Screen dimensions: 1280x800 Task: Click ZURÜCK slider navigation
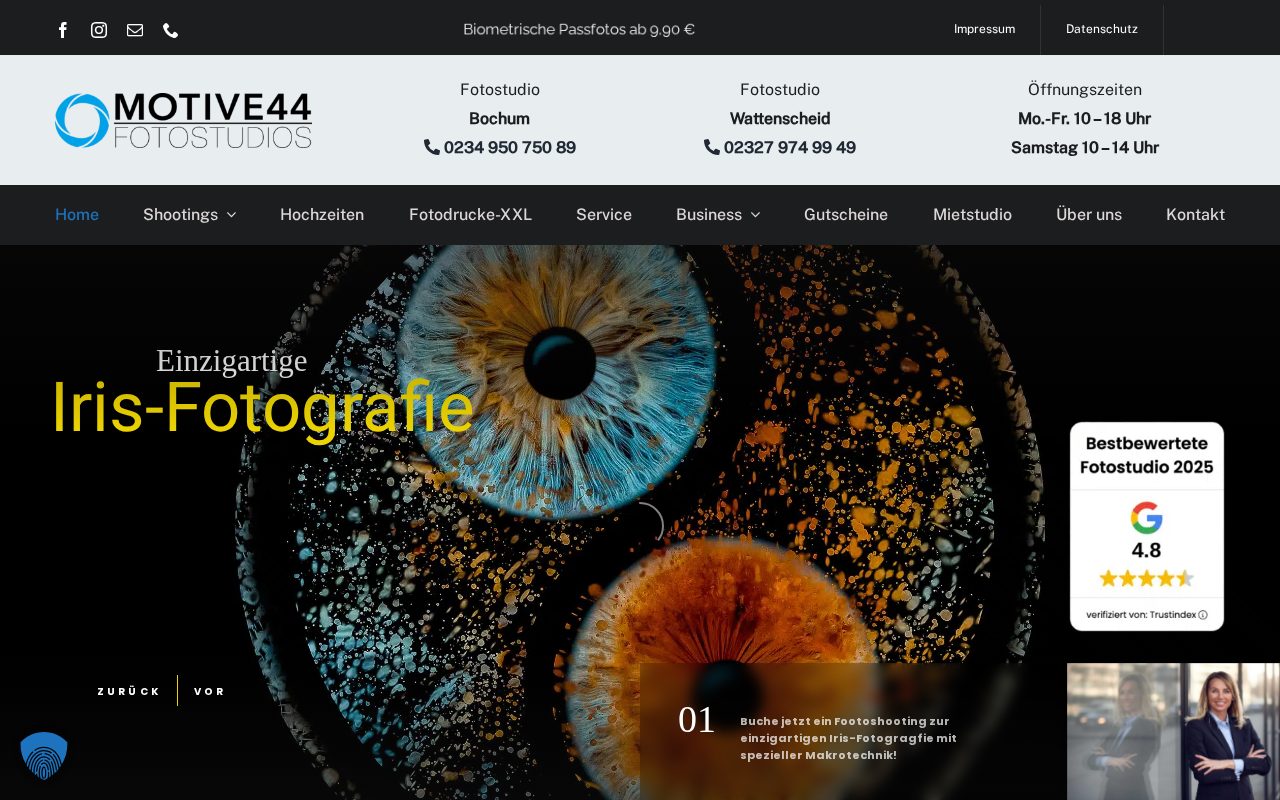coord(129,691)
